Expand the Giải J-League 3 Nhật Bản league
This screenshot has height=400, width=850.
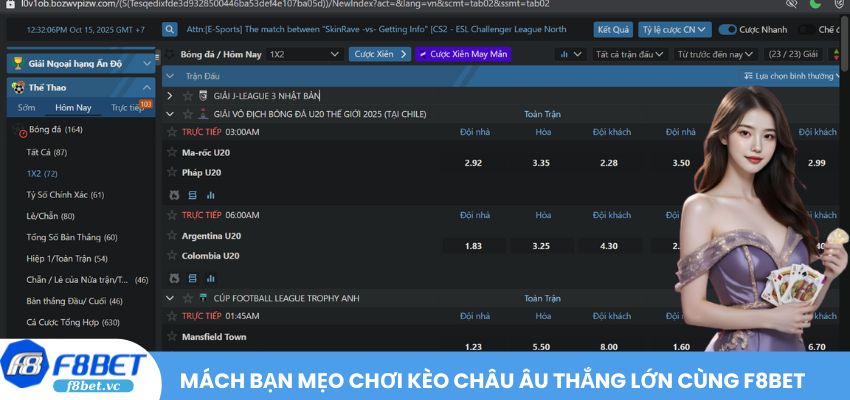coord(170,96)
